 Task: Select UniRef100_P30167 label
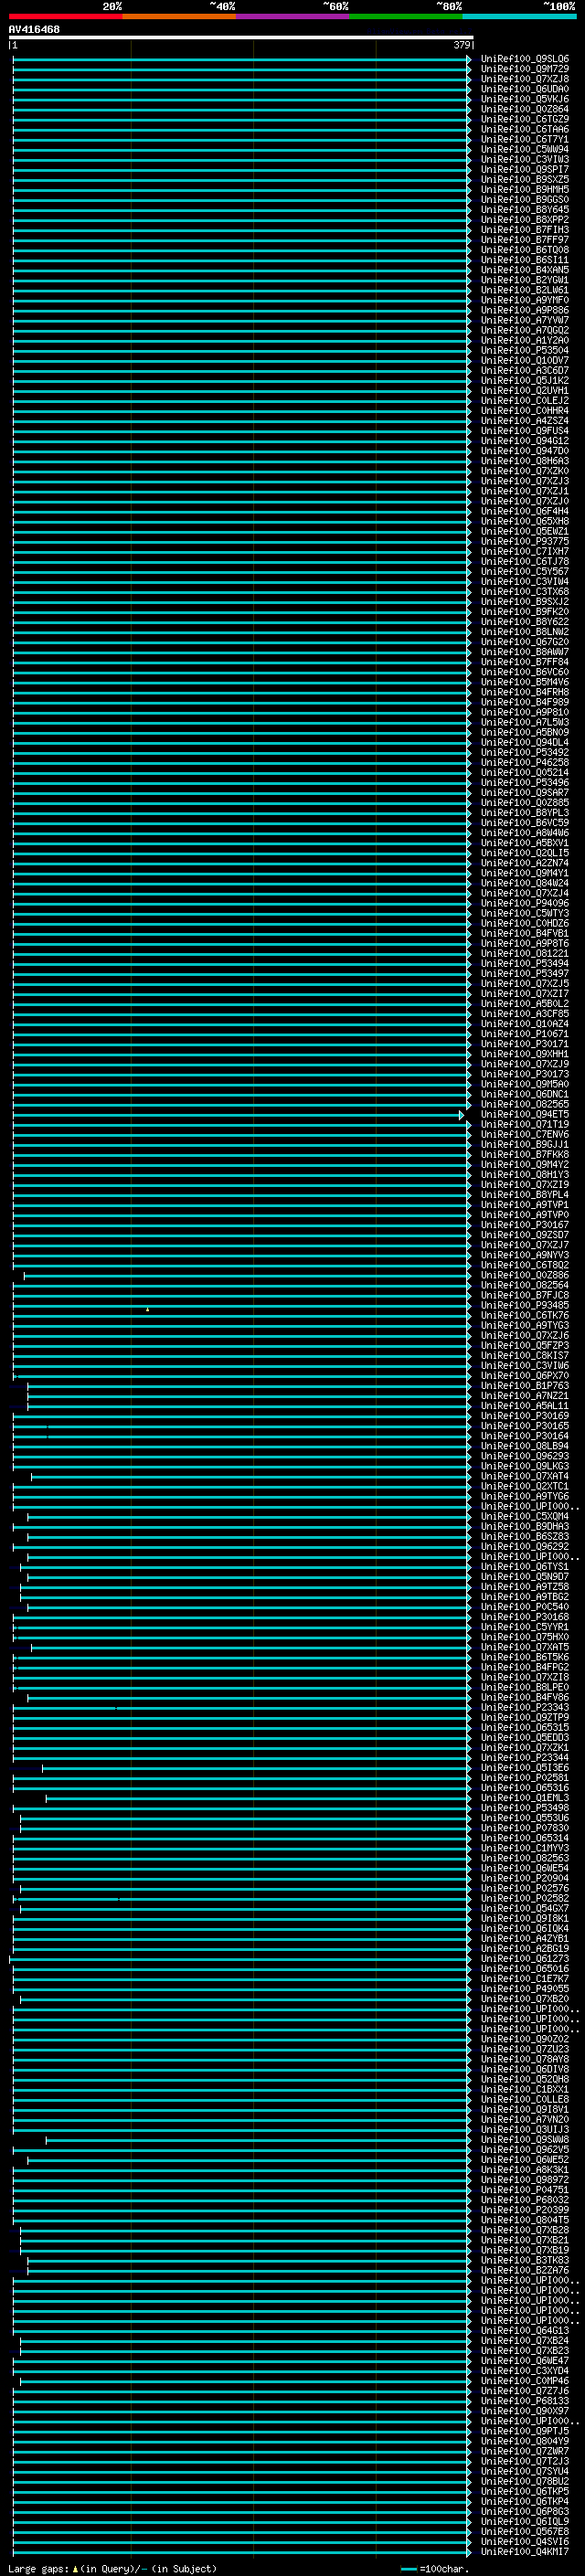tap(525, 1225)
